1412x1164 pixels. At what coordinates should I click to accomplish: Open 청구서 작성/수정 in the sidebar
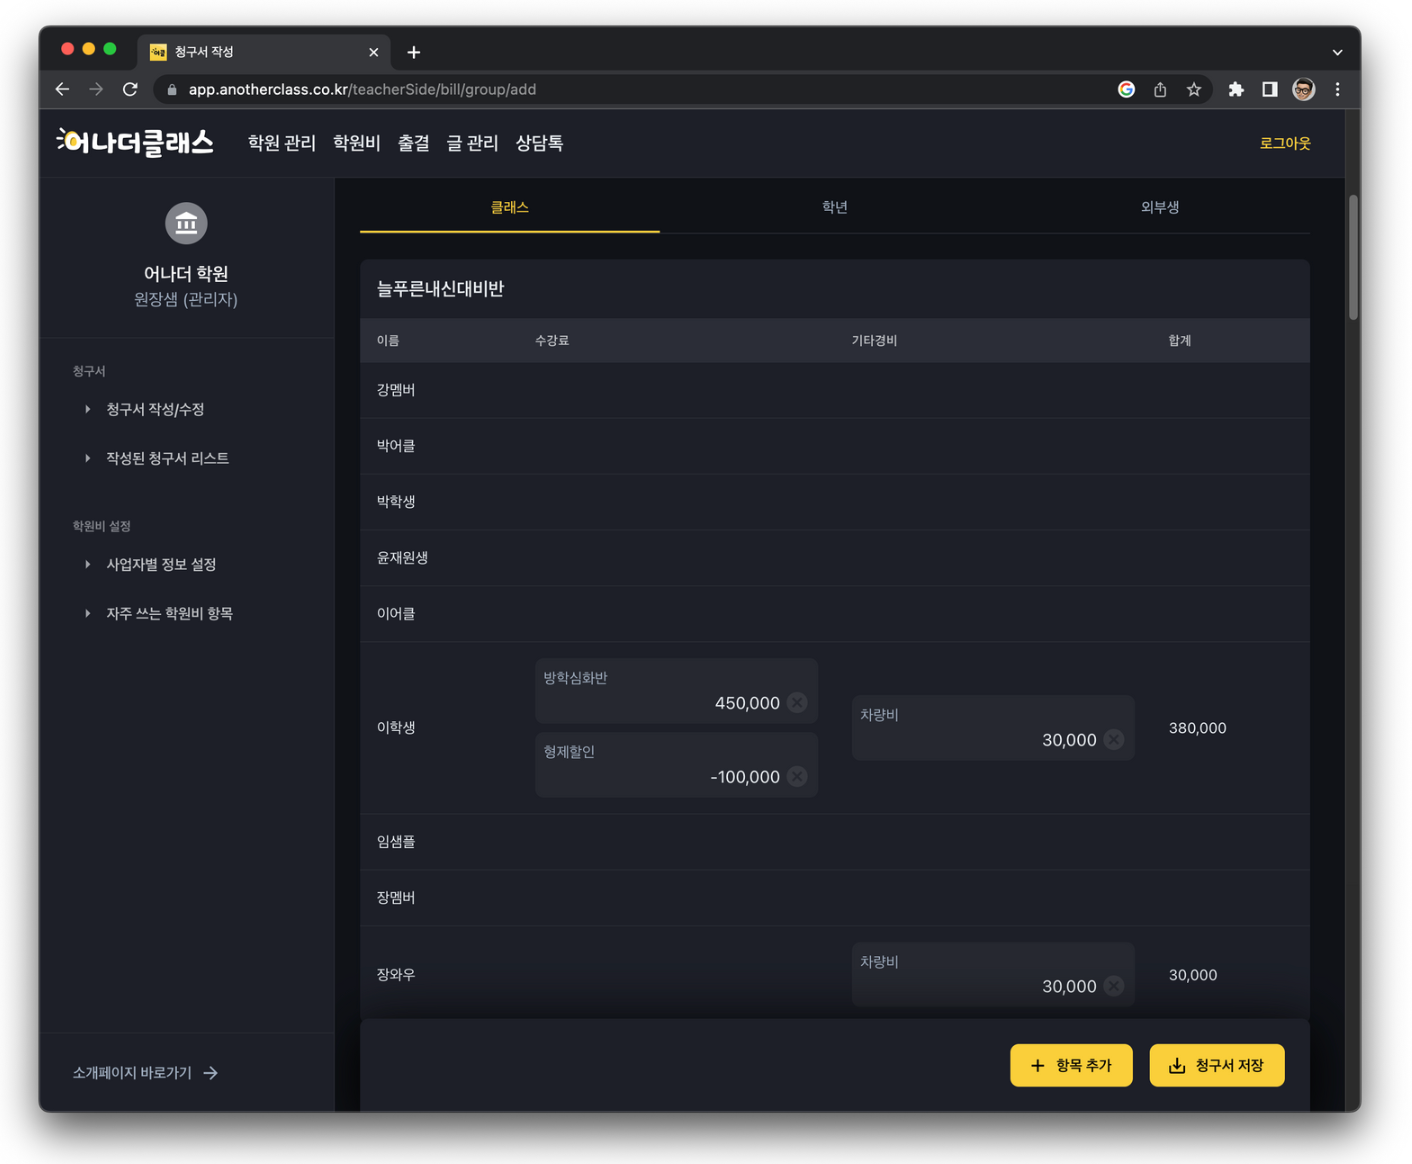click(x=155, y=409)
